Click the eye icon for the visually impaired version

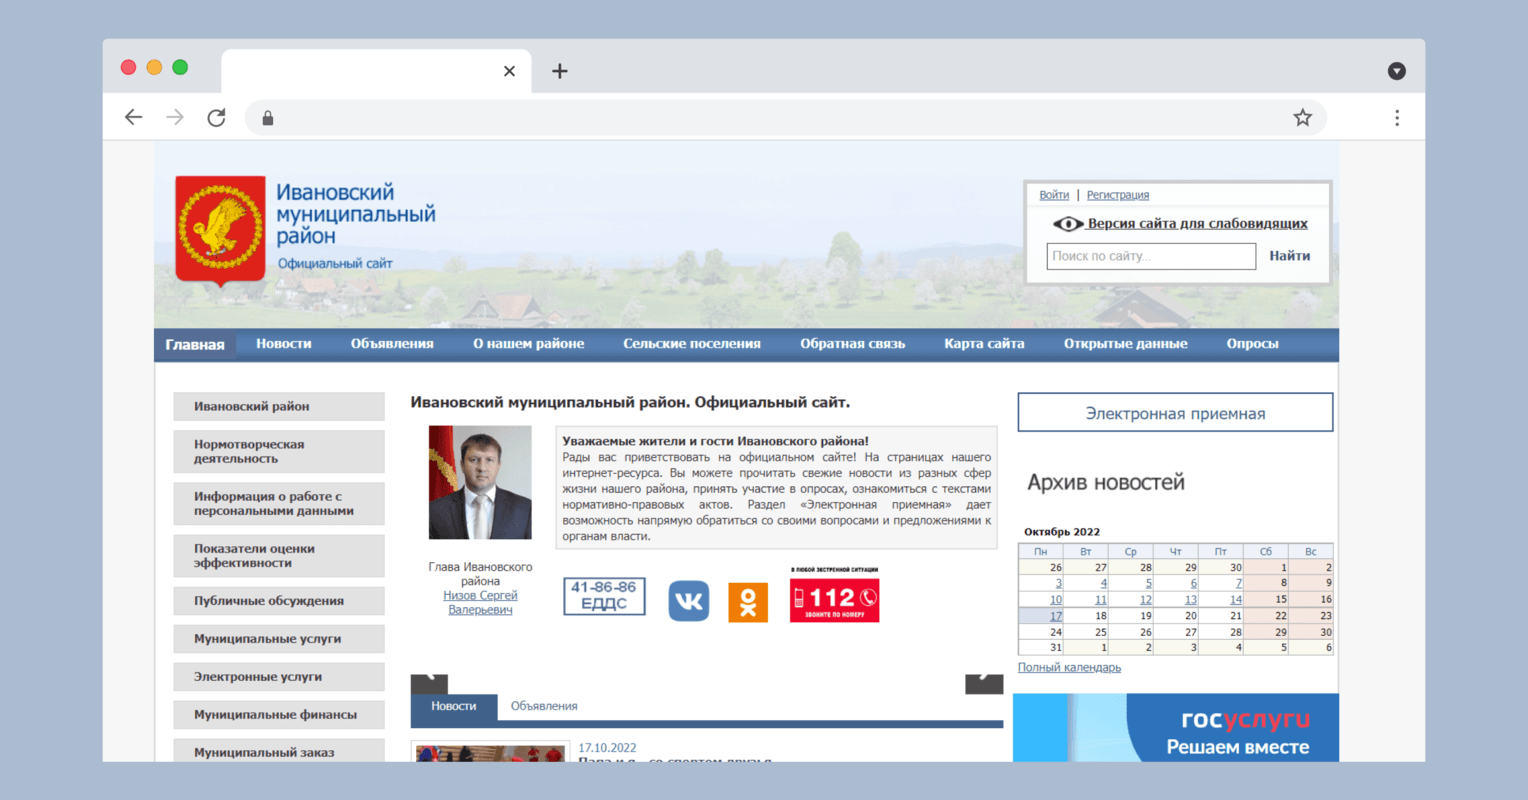pyautogui.click(x=1067, y=224)
